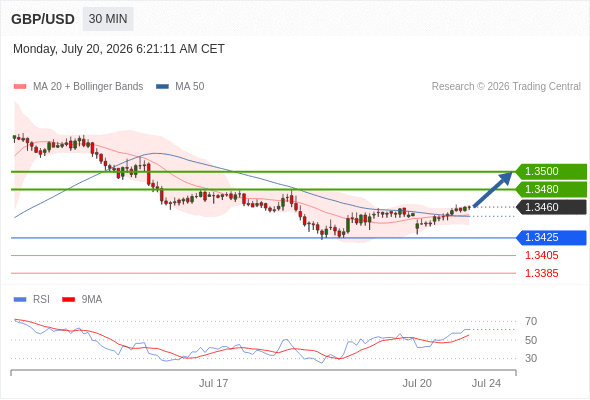Toggle the MA 50 legend label

tap(190, 87)
